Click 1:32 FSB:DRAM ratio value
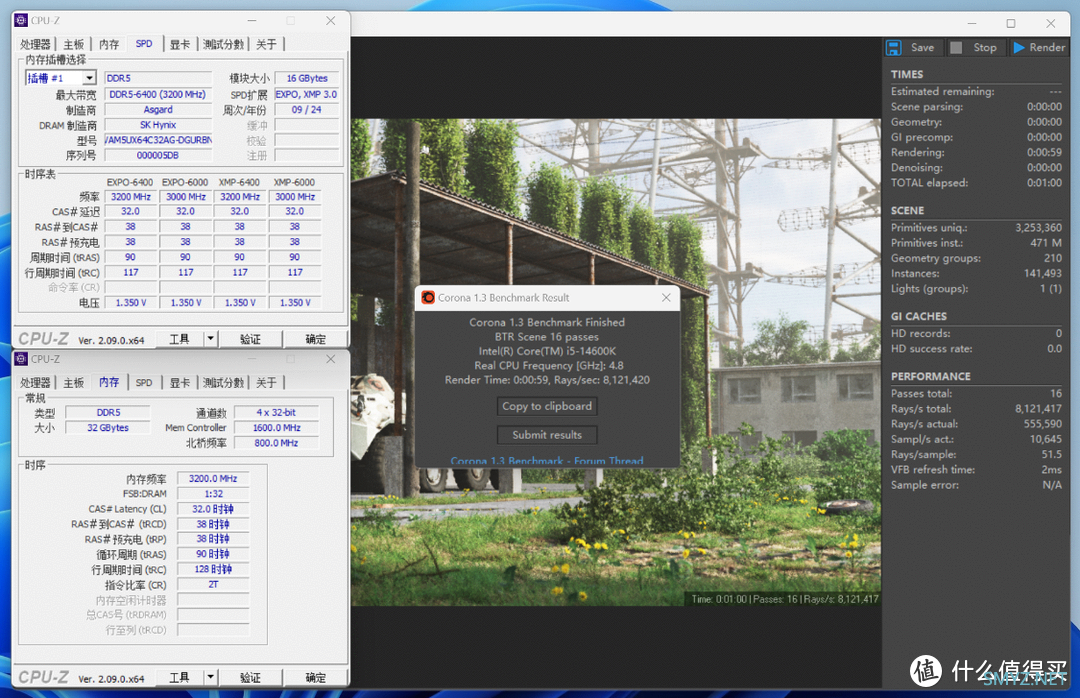Viewport: 1080px width, 698px height. 214,493
